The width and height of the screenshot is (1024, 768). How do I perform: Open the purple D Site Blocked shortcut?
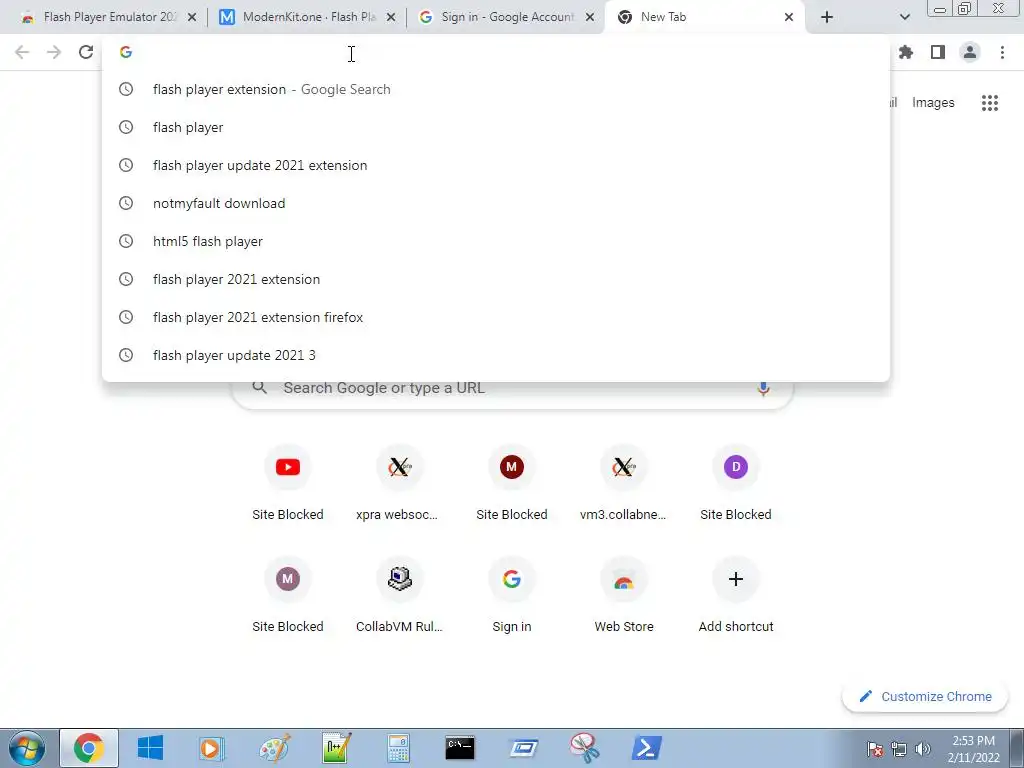coord(735,483)
